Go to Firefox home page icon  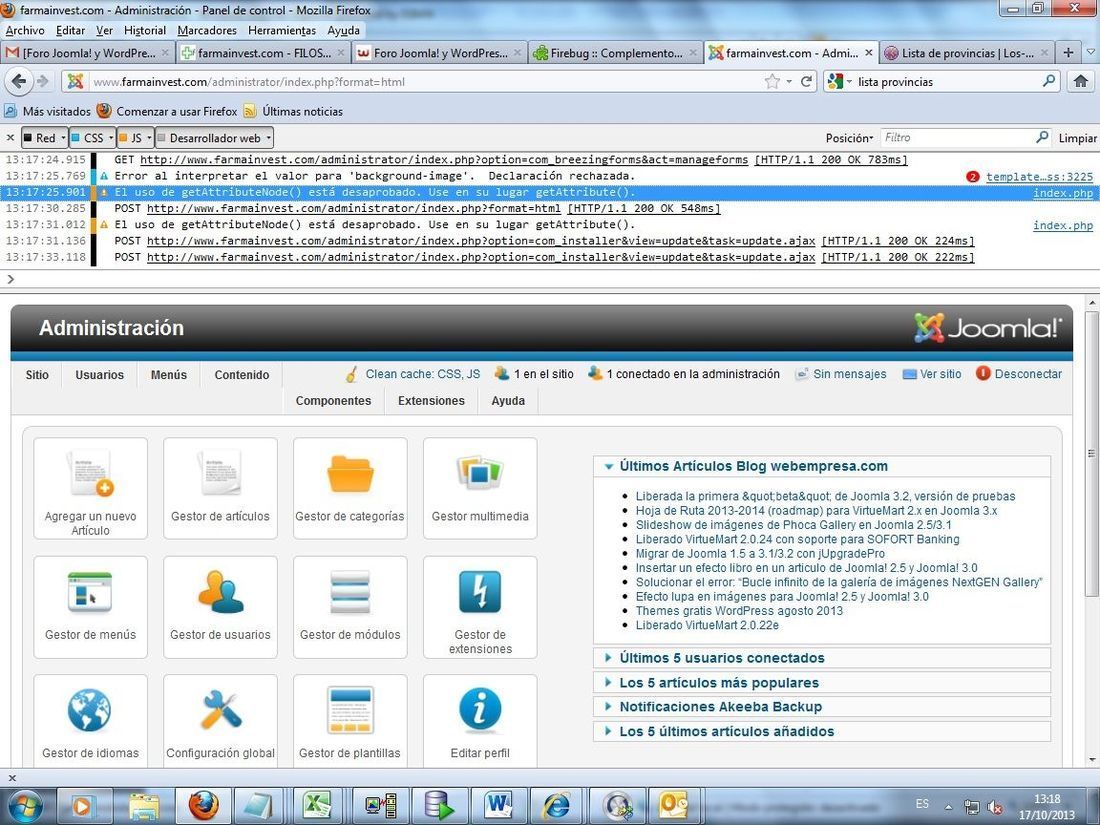[1081, 81]
